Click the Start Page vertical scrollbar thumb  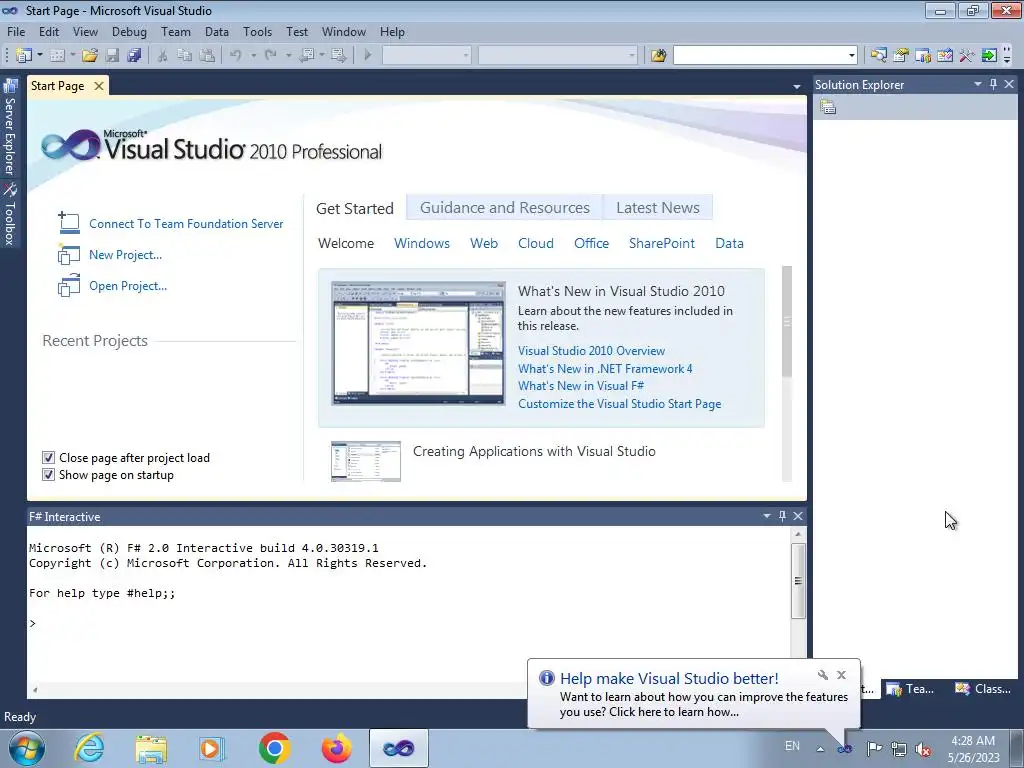click(787, 321)
